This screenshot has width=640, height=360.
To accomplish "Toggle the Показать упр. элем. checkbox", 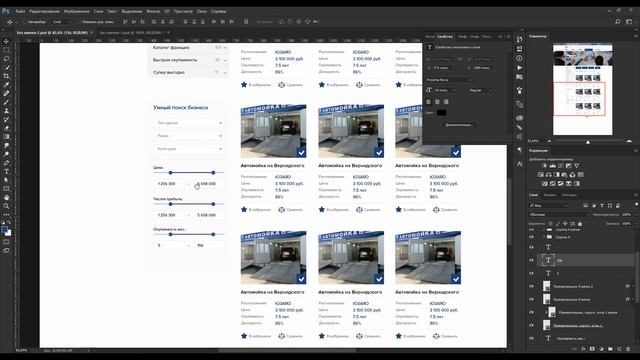I will [79, 22].
